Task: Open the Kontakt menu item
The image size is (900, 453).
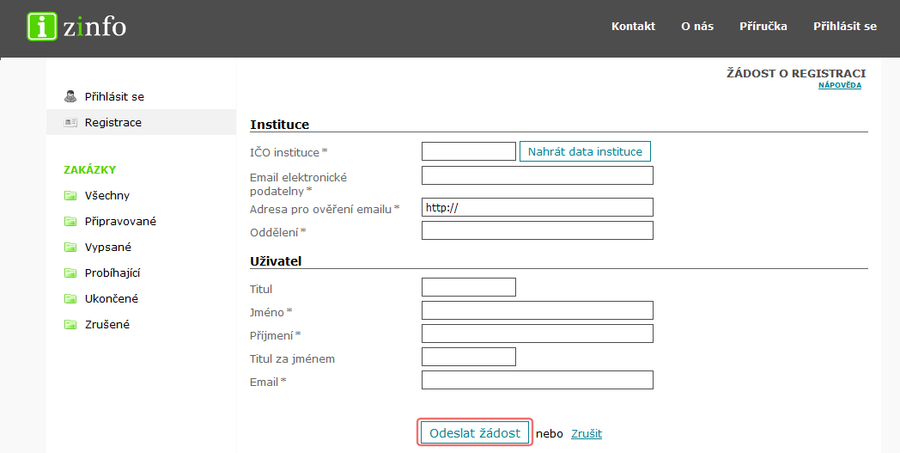Action: coord(633,26)
